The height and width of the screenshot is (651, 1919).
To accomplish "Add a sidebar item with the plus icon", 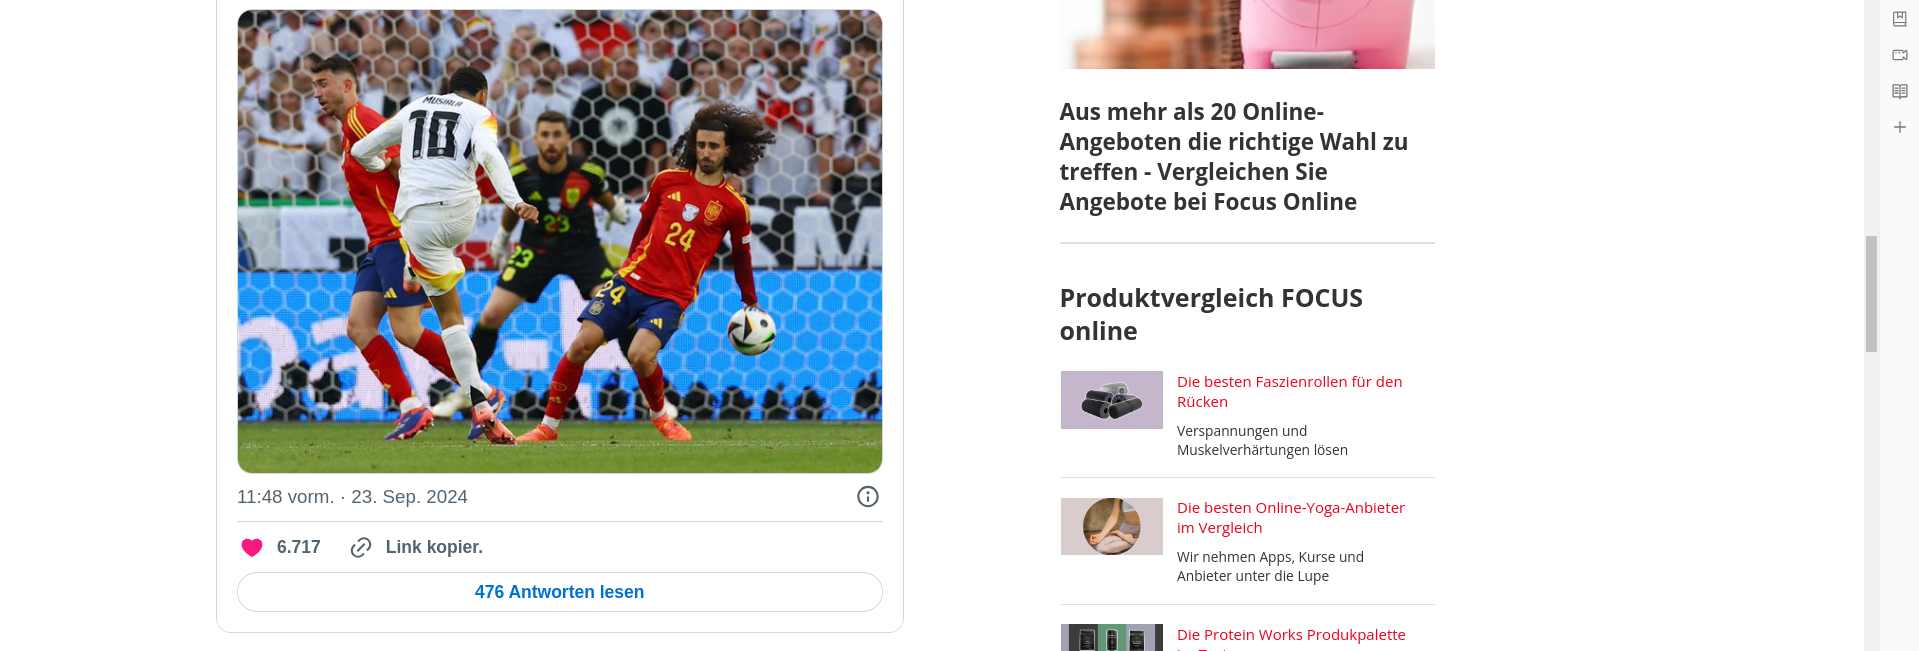I will (1900, 127).
